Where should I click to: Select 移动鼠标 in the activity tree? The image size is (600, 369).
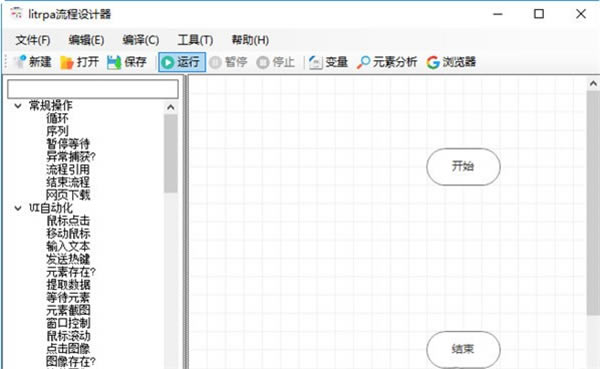pos(68,233)
